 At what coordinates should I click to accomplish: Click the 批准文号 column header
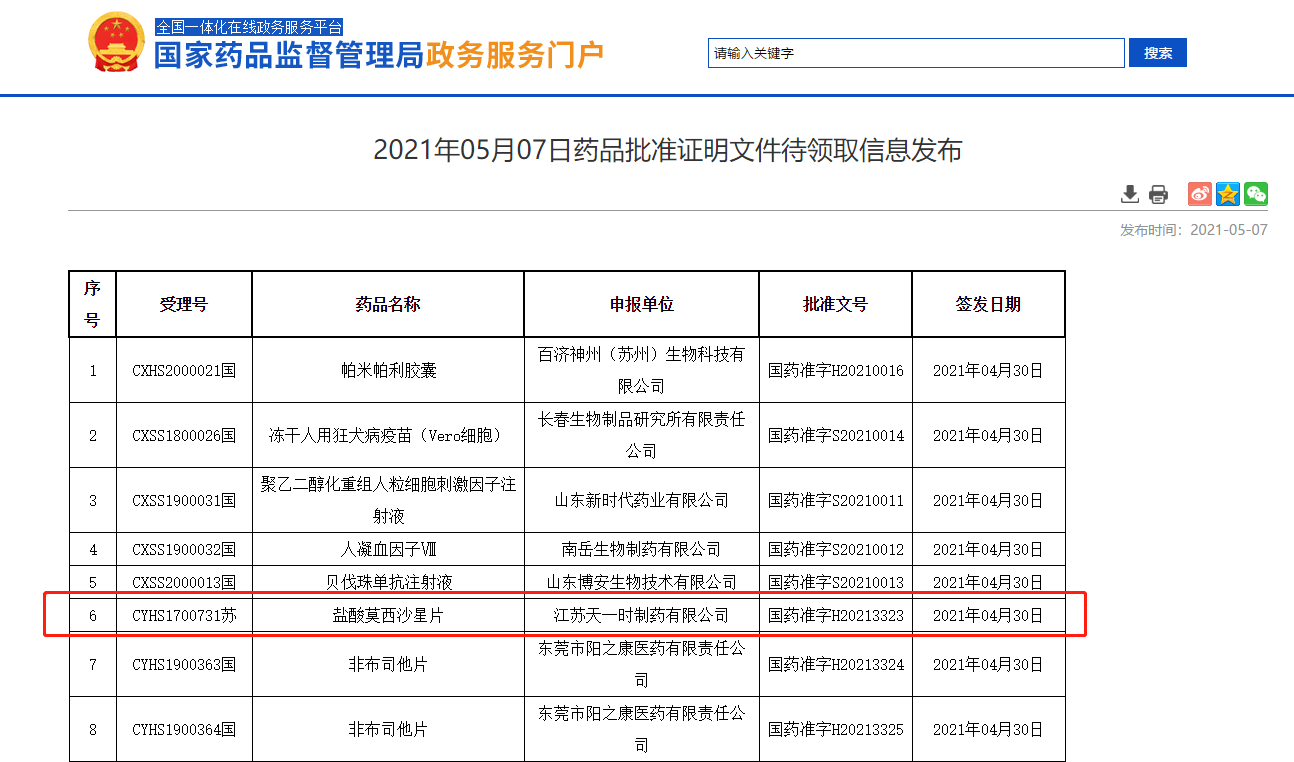pyautogui.click(x=836, y=304)
